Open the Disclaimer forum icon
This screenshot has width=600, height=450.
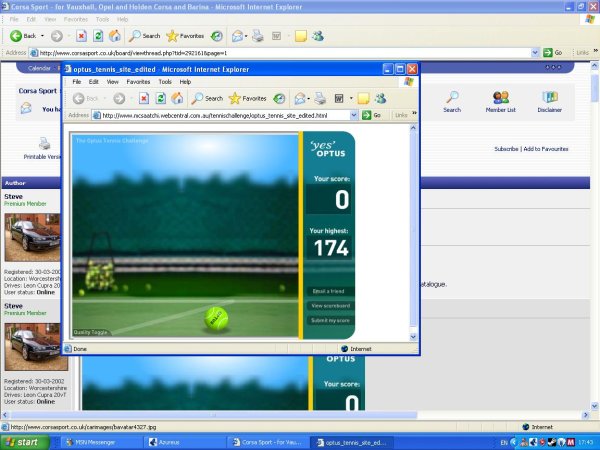tap(550, 101)
